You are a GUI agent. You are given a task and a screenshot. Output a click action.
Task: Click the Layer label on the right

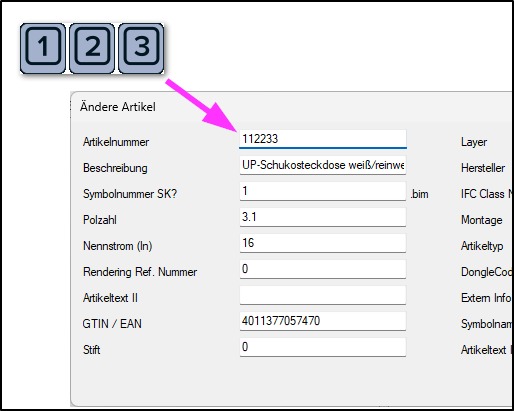click(x=474, y=142)
